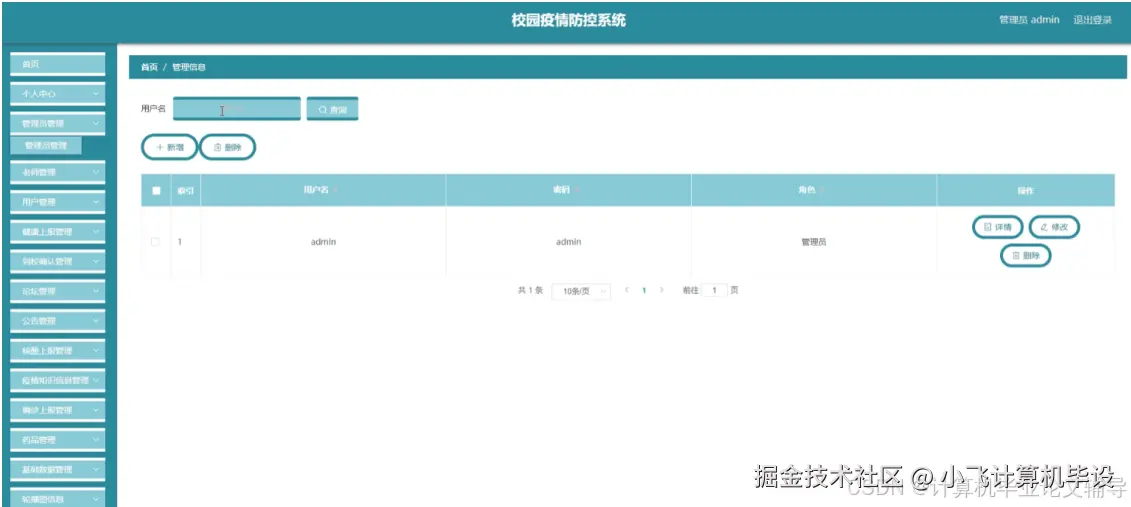Click the 管理员 role cell in row 1

(814, 242)
